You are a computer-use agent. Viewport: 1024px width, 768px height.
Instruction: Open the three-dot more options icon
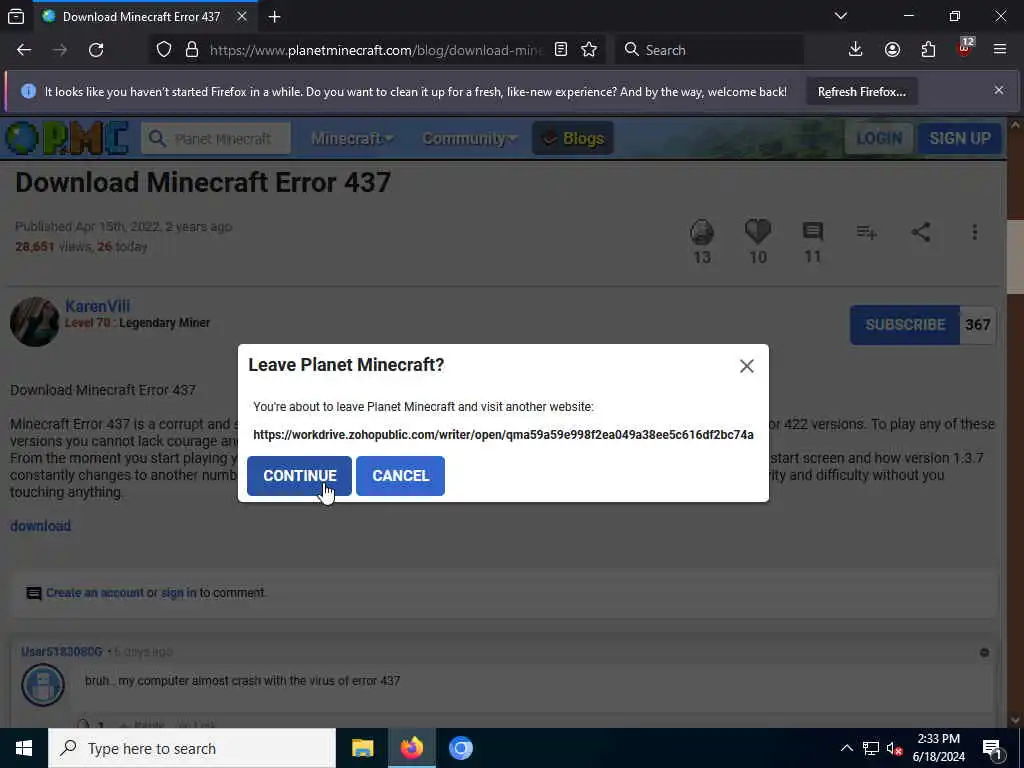coord(974,232)
